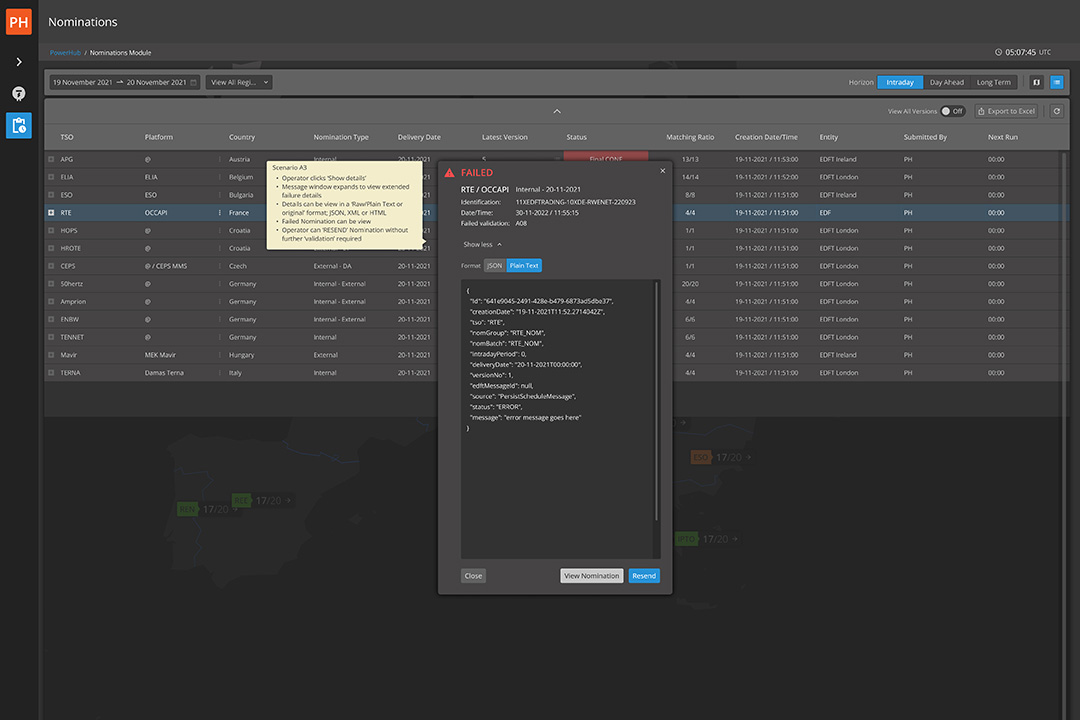
Task: Close the FAILED dialog with X
Action: coord(662,171)
